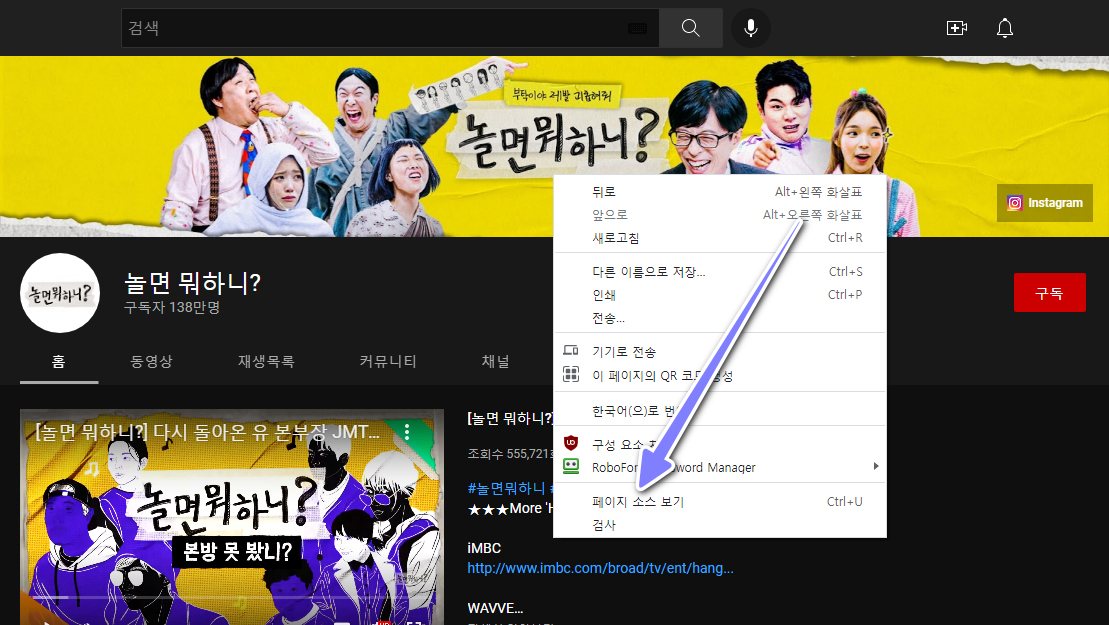Click the [놀면 뭐하니?] video title beside player
Viewport: 1109px width, 625px height.
(510, 419)
